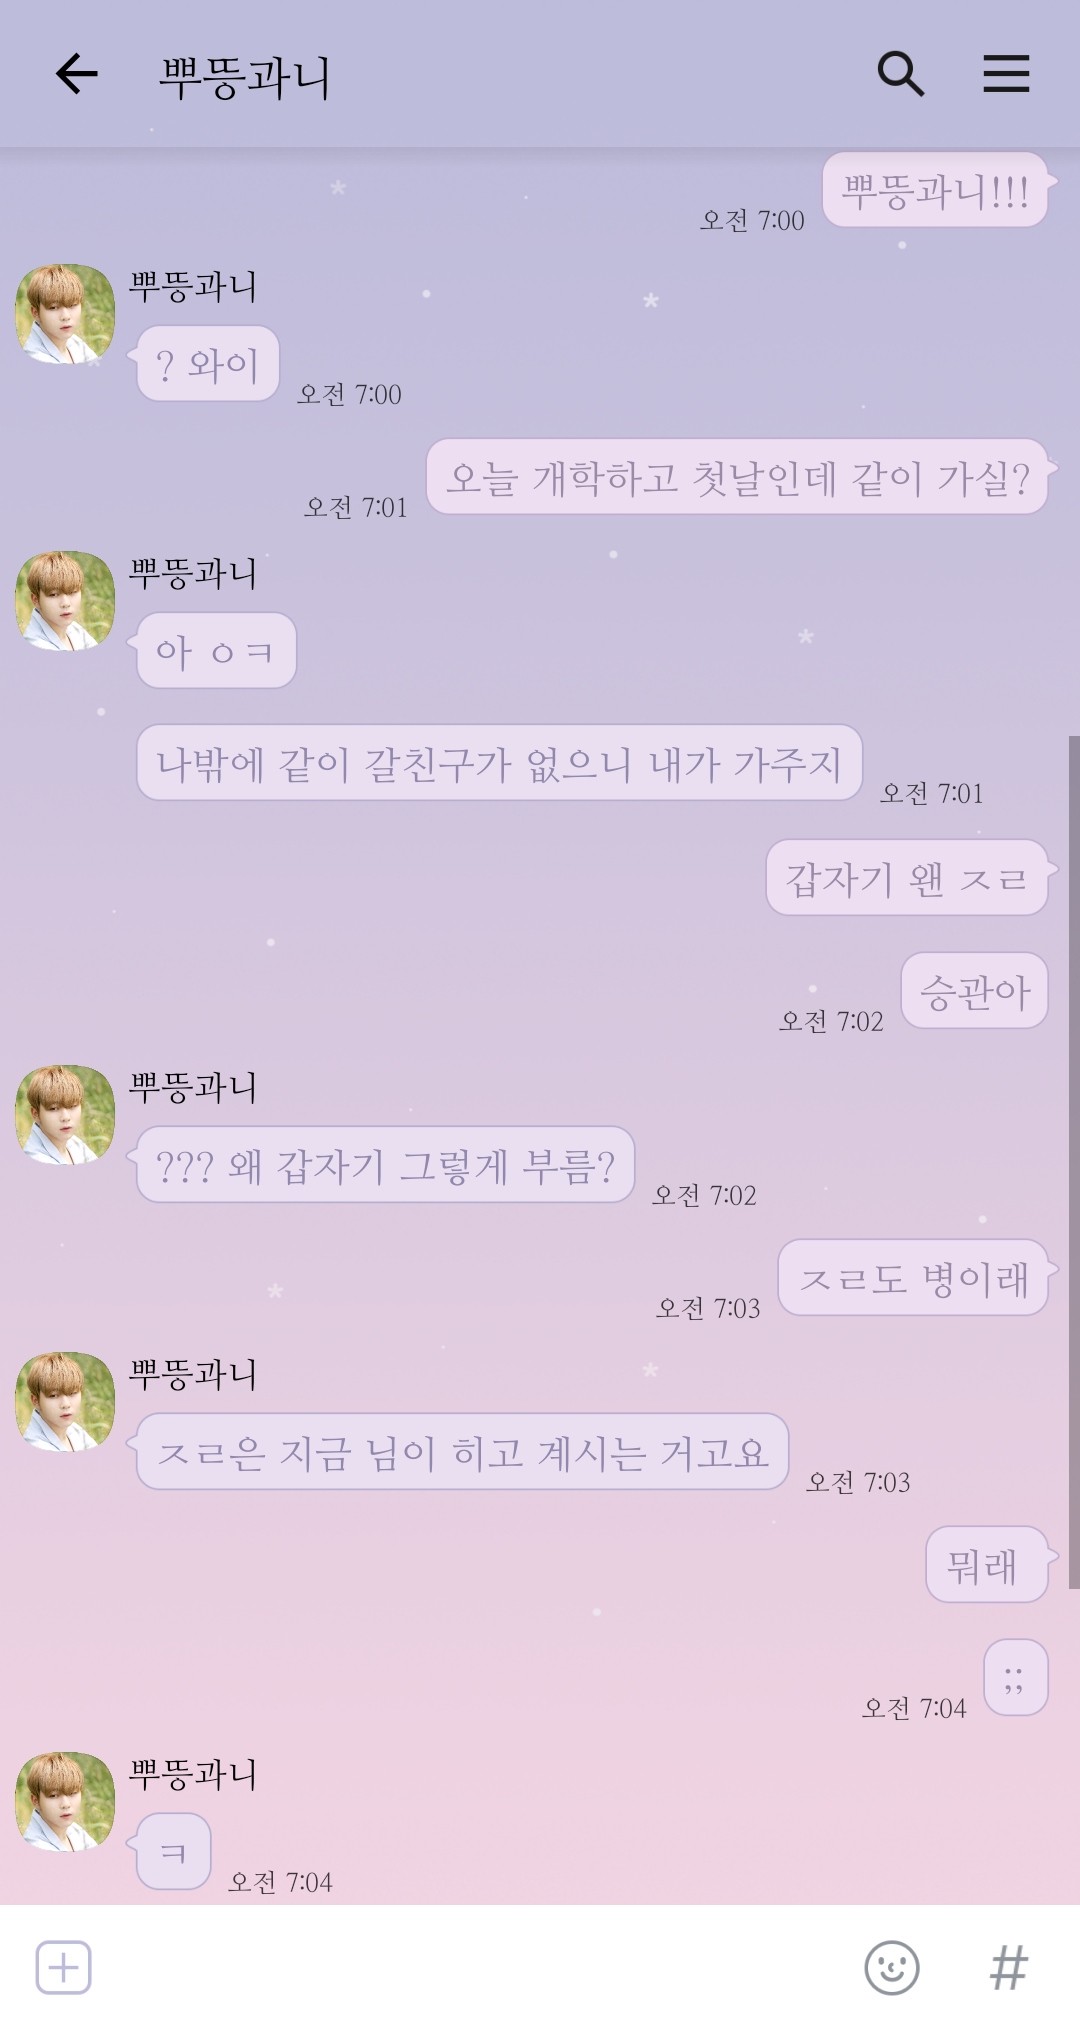1080x2031 pixels.
Task: Open search with the magnifier icon
Action: click(x=900, y=74)
